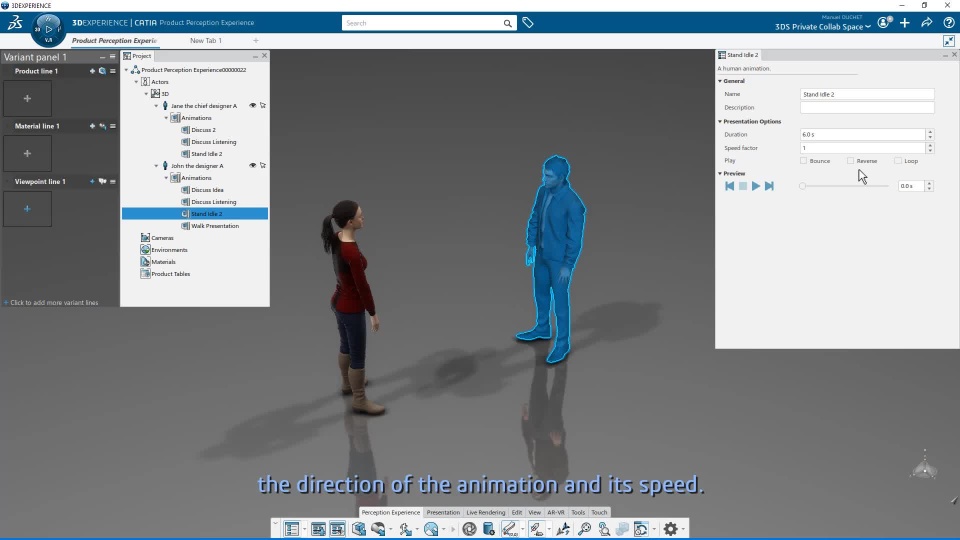Collapse the Product Perception Experience00000022 root node
This screenshot has height=540, width=960.
[127, 70]
